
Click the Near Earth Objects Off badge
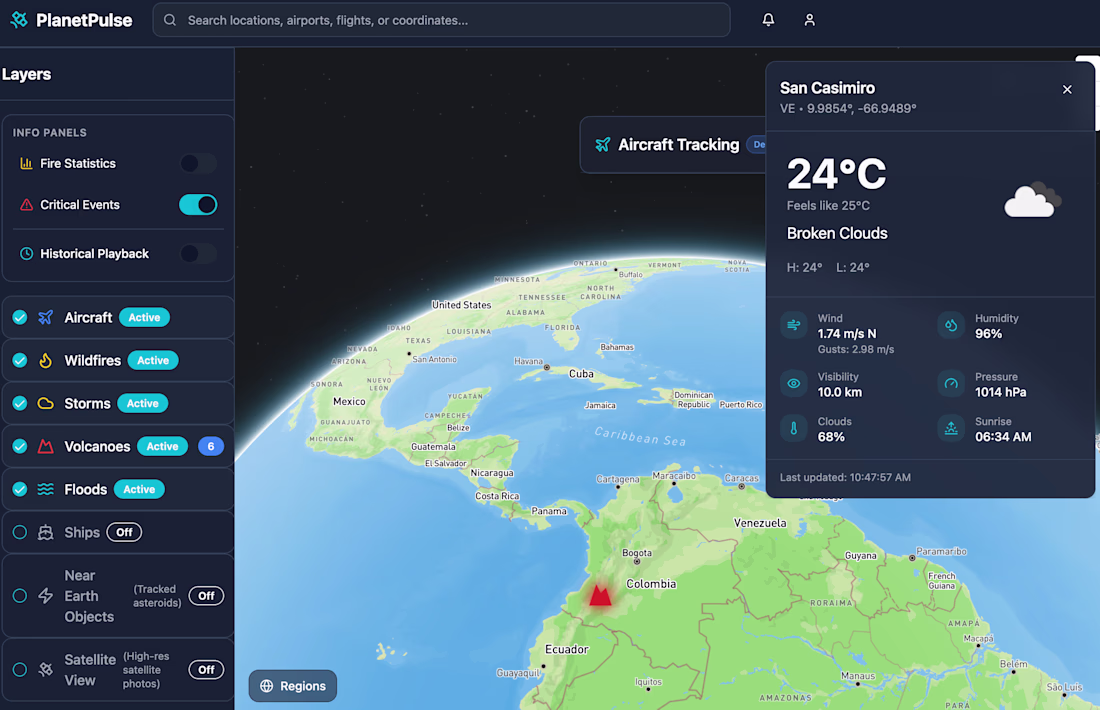(206, 596)
